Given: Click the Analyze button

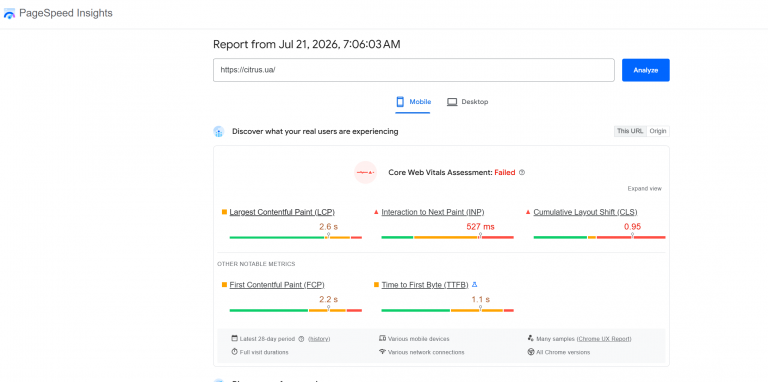Looking at the screenshot, I should (646, 70).
